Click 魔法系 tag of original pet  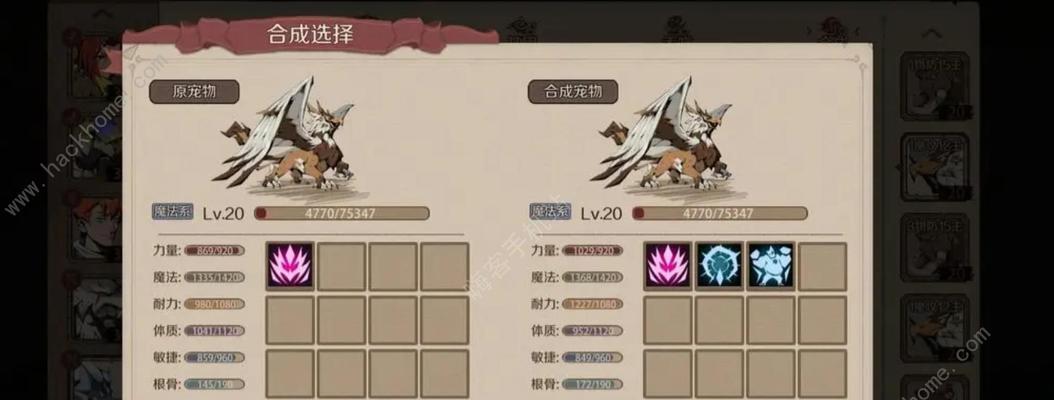pyautogui.click(x=173, y=212)
